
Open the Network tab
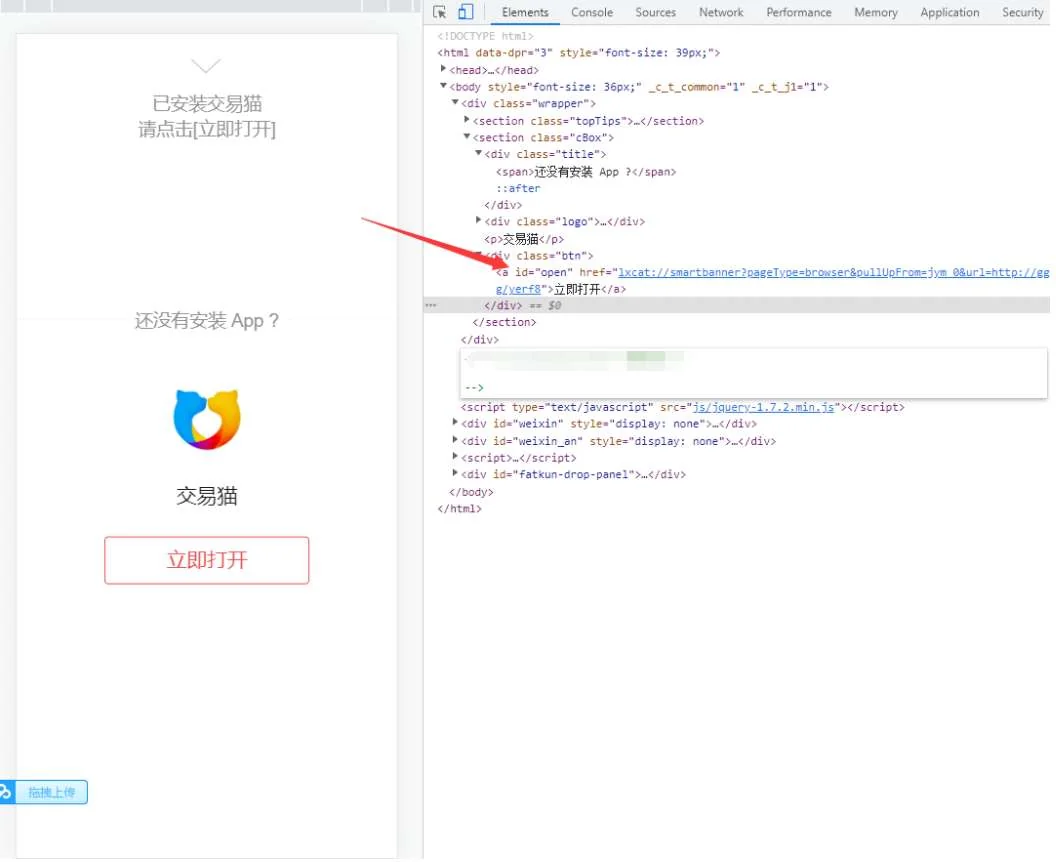coord(721,12)
